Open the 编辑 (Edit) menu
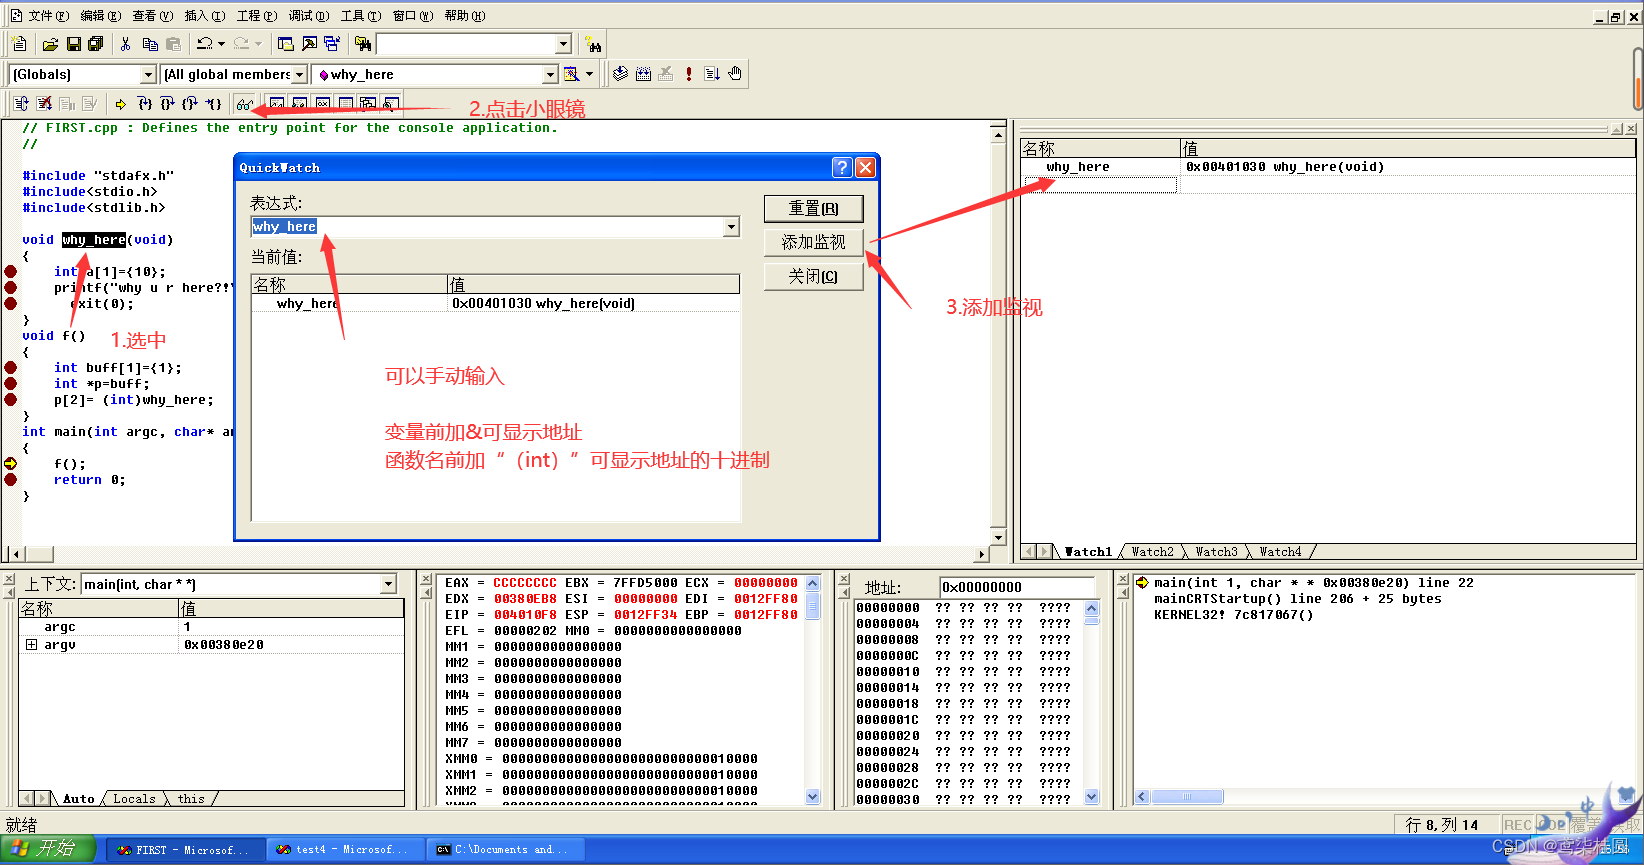 pyautogui.click(x=100, y=16)
